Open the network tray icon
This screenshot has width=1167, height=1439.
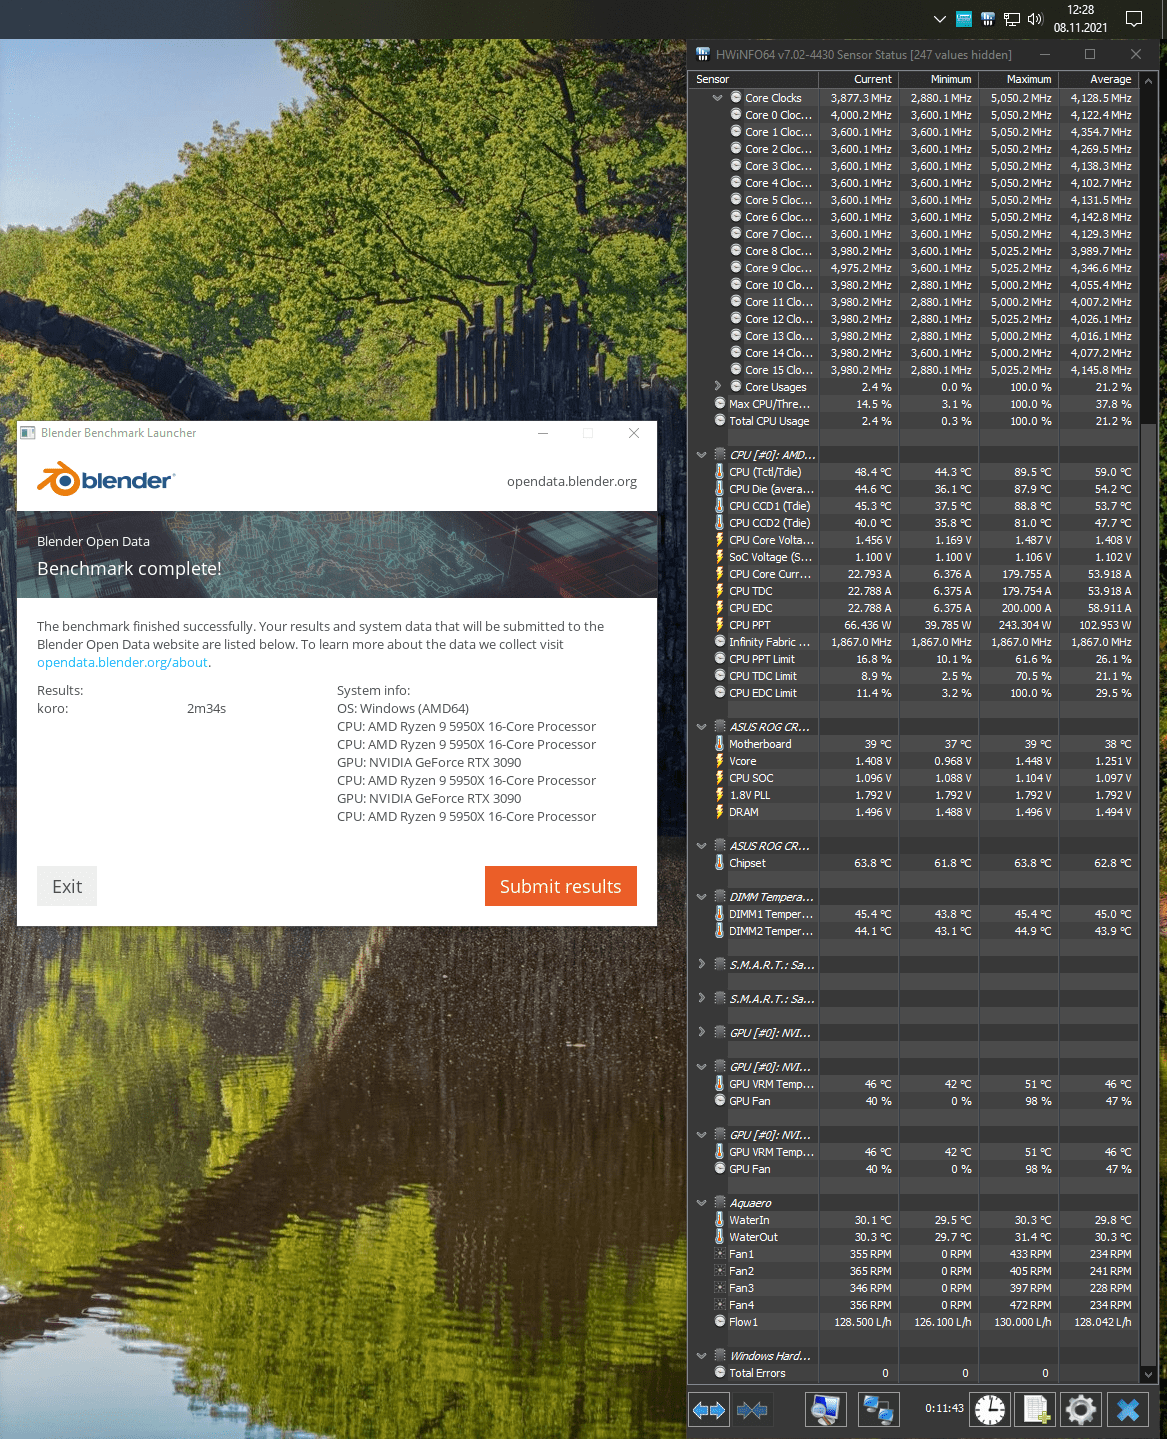[x=1012, y=19]
